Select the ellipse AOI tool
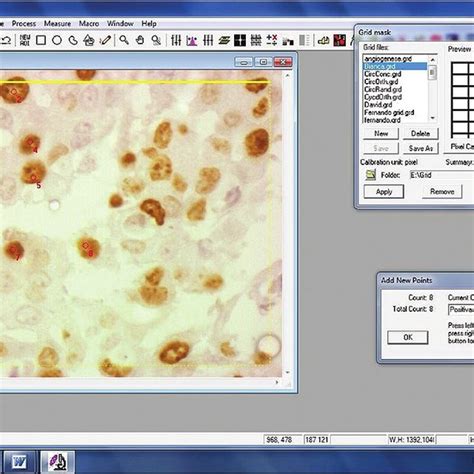The width and height of the screenshot is (474, 474). point(57,40)
